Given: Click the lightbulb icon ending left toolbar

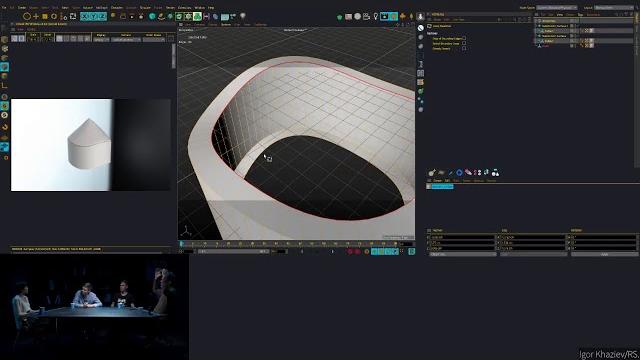Looking at the screenshot, I should (x=242, y=16).
